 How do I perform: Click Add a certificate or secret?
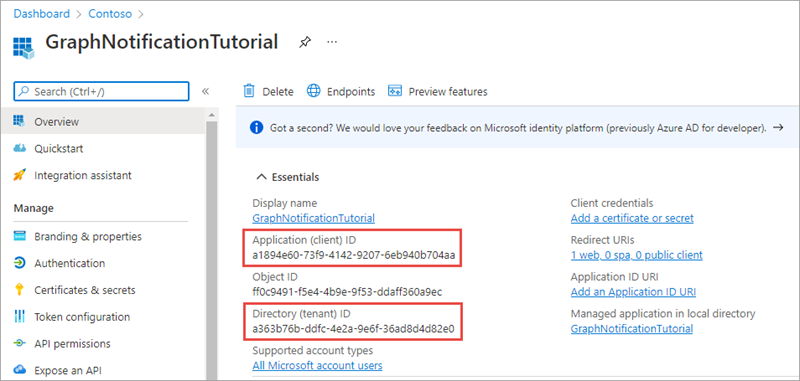[632, 218]
